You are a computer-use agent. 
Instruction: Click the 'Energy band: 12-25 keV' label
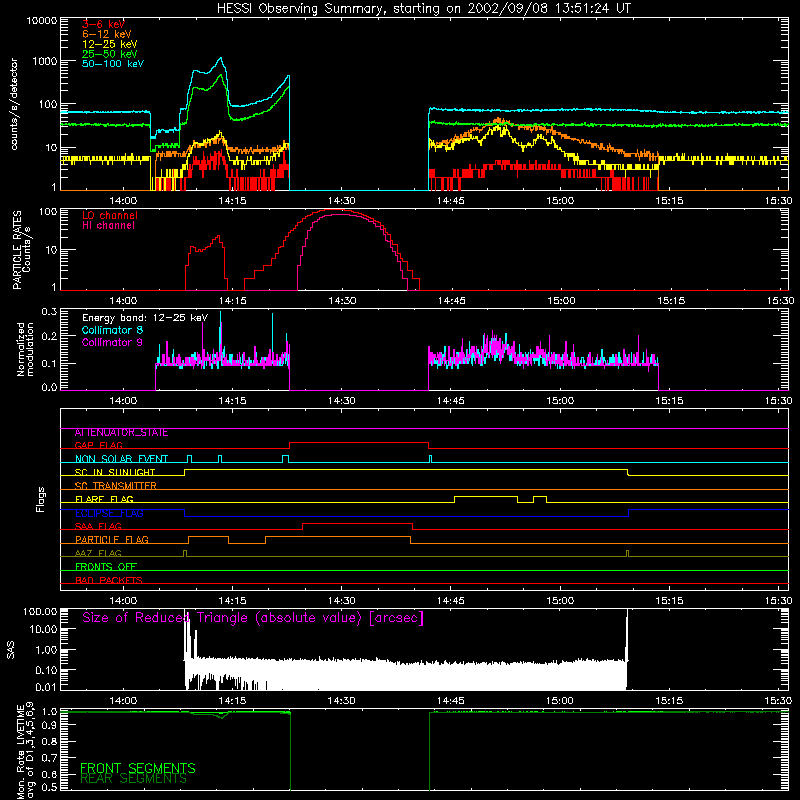(x=145, y=318)
